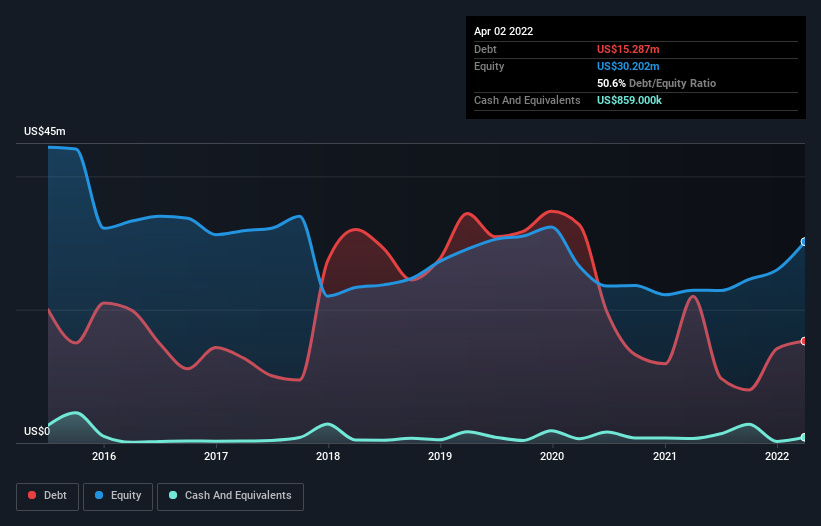Select the 2018 axis label
The image size is (821, 526).
(x=328, y=456)
